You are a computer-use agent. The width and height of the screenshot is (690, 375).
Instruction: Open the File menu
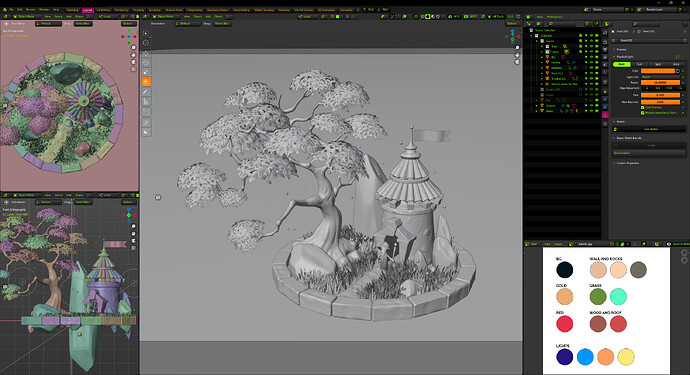(11, 9)
